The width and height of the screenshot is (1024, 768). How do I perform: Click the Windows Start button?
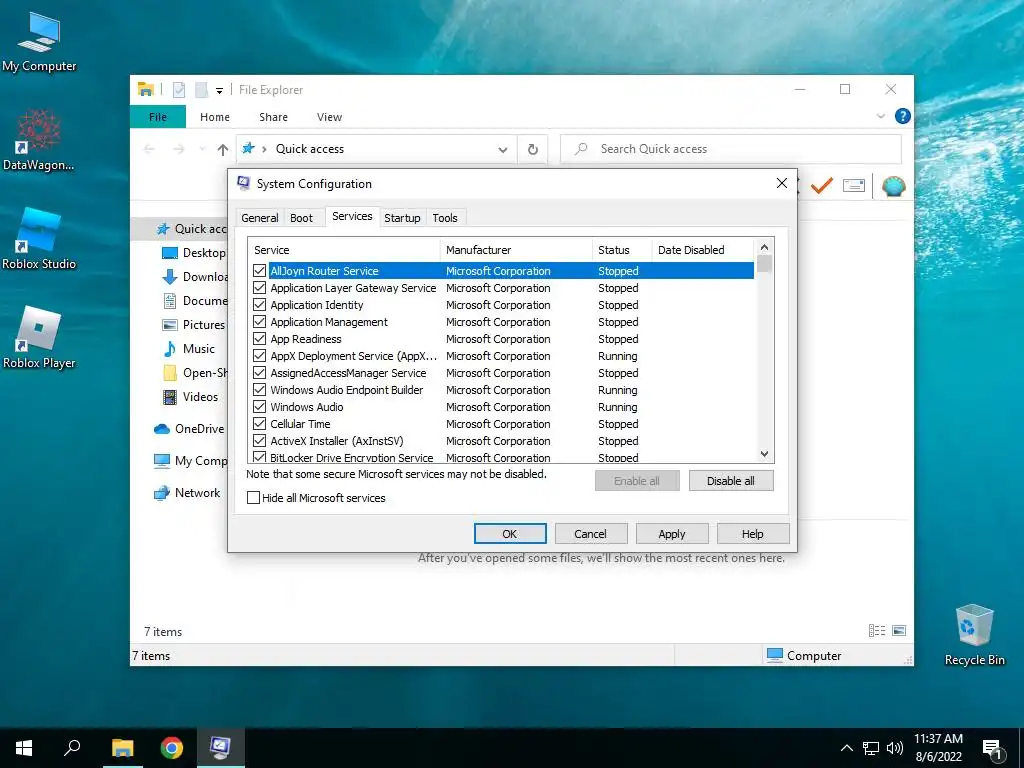coord(24,748)
